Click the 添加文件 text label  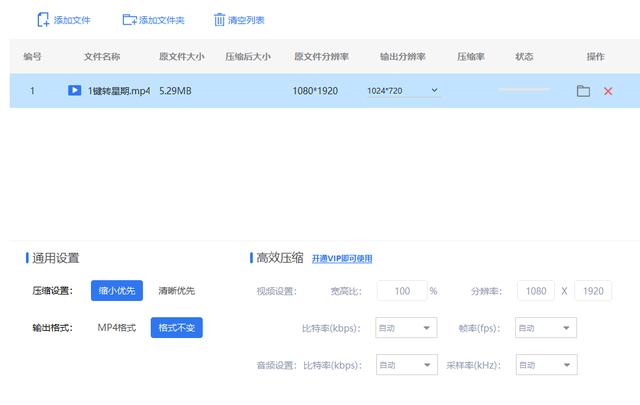point(72,20)
